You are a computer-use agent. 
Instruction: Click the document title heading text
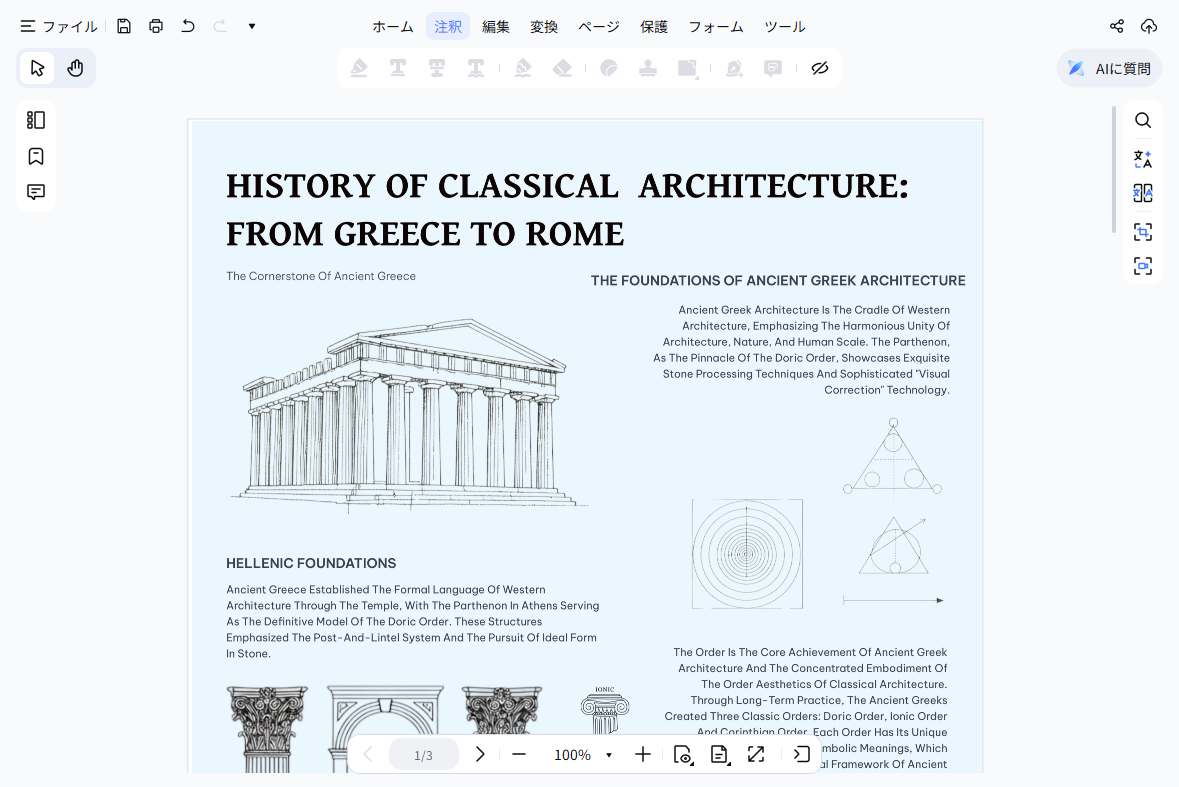coord(568,210)
